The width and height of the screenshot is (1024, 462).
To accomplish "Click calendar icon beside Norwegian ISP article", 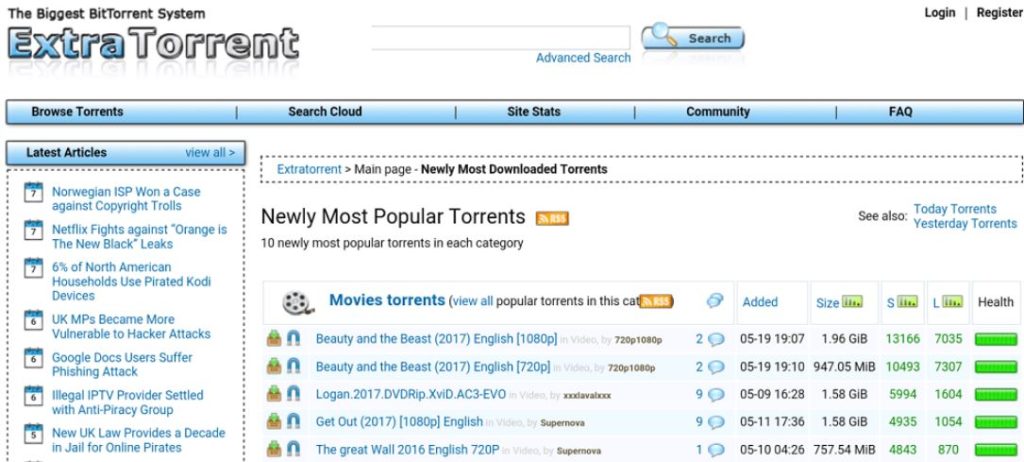I will (33, 192).
